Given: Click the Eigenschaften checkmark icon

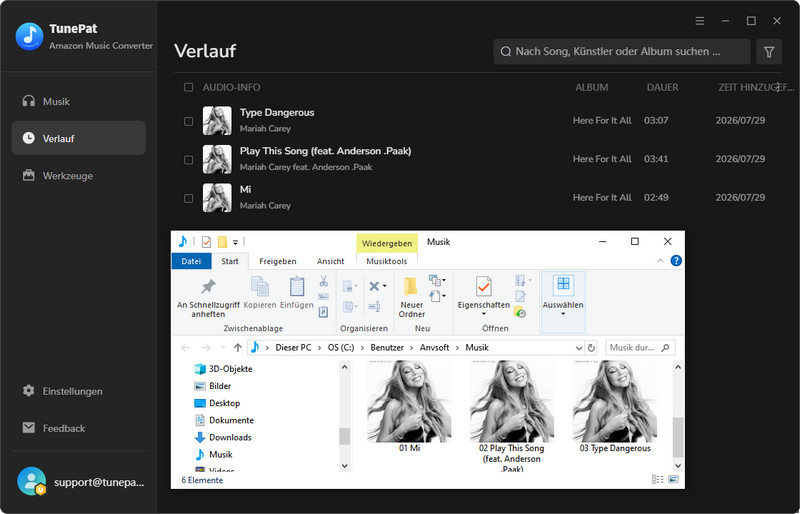Looking at the screenshot, I should 483,286.
